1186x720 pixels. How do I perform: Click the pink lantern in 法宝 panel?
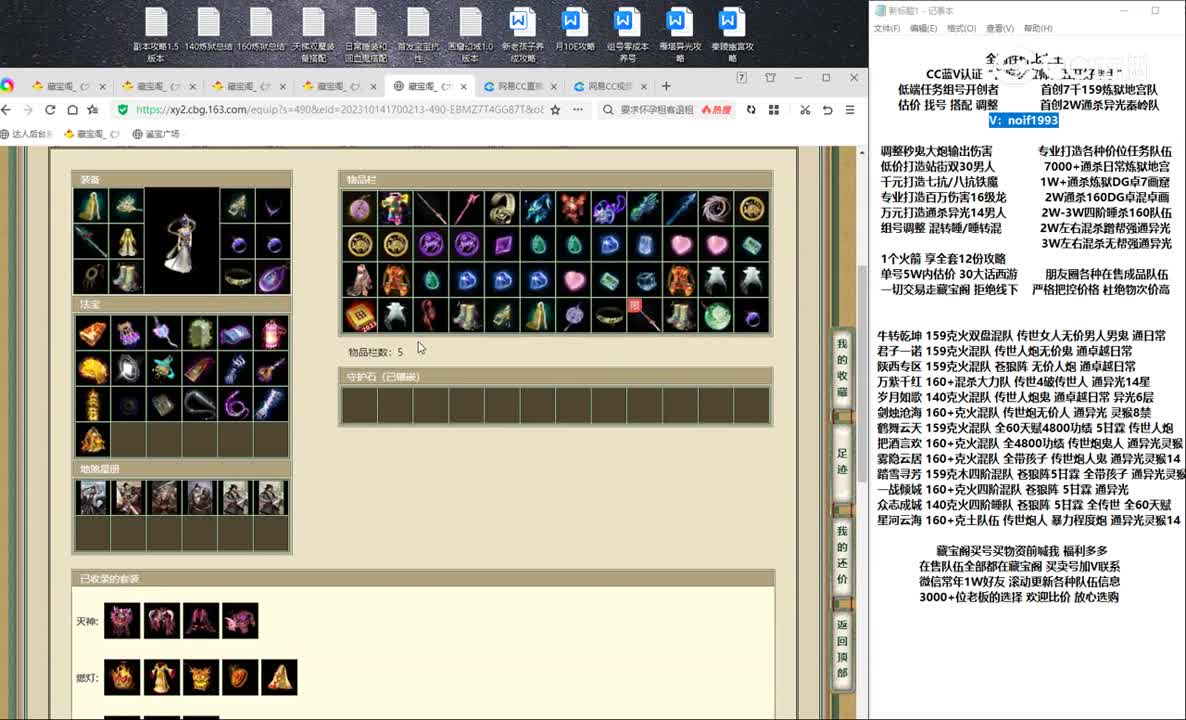pos(272,333)
